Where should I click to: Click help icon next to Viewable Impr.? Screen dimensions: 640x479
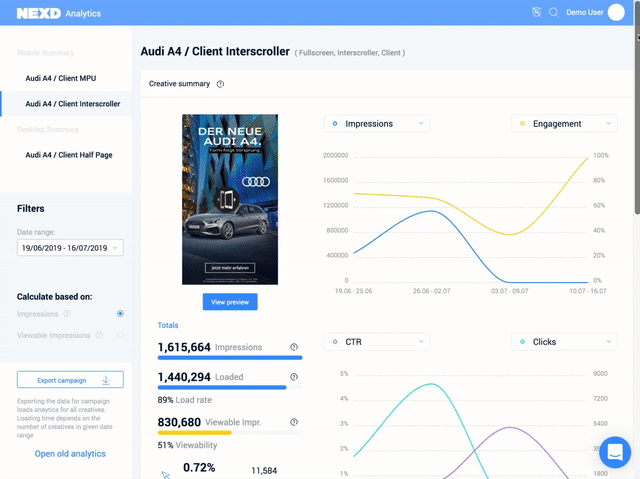tap(294, 422)
